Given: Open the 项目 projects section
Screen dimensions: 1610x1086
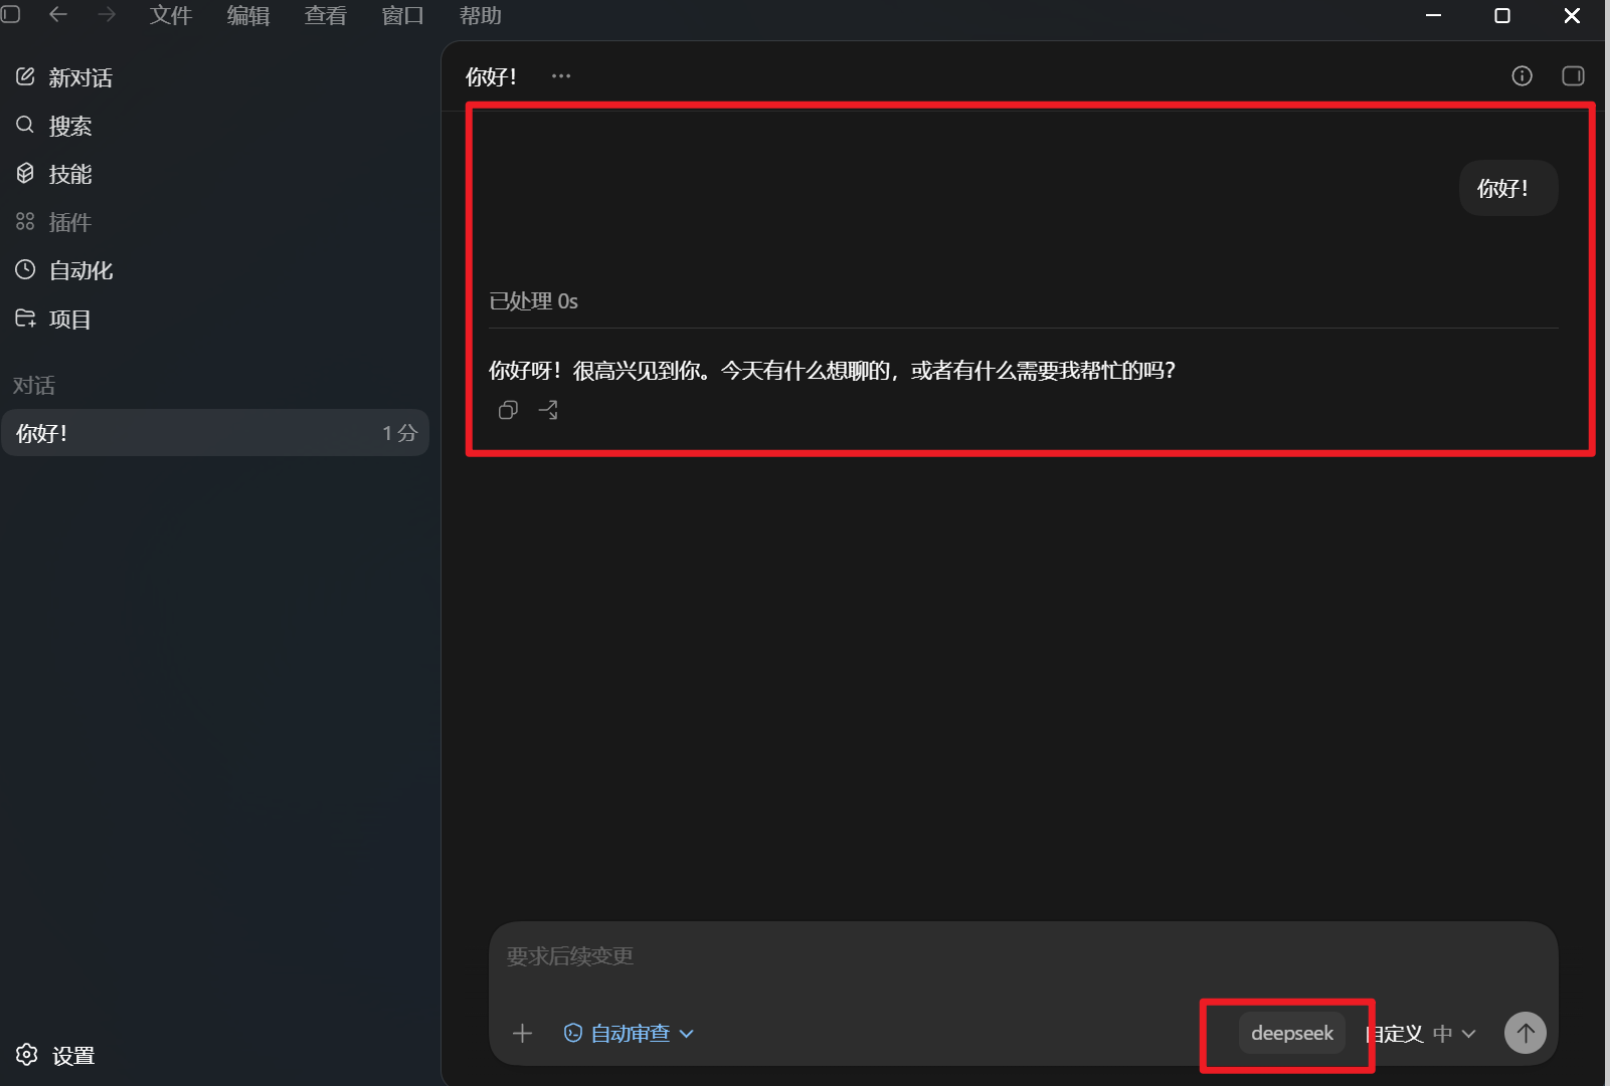Looking at the screenshot, I should point(54,319).
